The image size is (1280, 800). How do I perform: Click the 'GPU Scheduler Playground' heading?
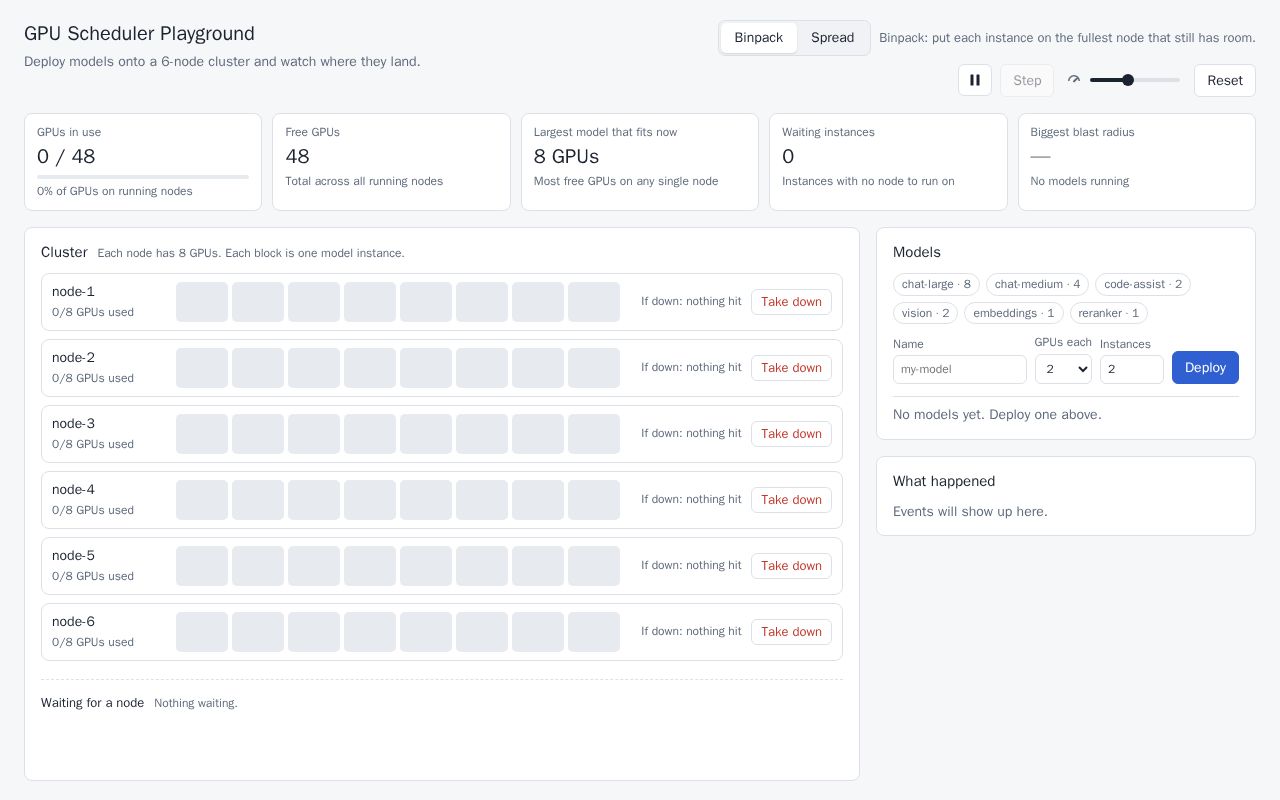pyautogui.click(x=139, y=34)
